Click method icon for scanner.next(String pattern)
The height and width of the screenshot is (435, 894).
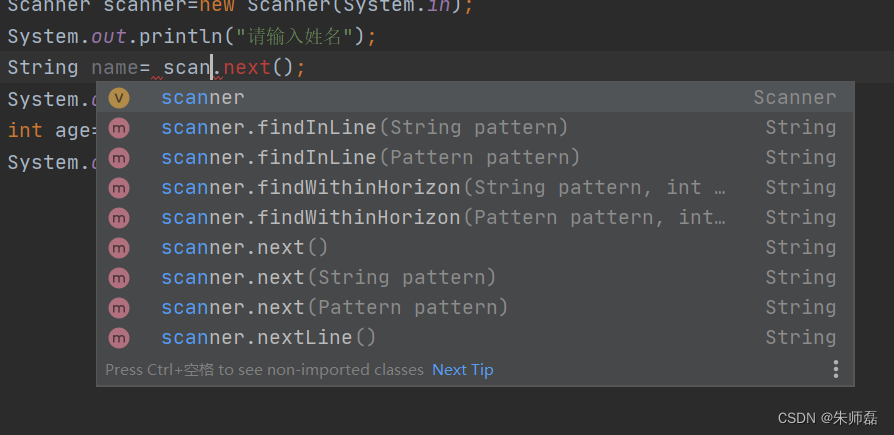119,278
